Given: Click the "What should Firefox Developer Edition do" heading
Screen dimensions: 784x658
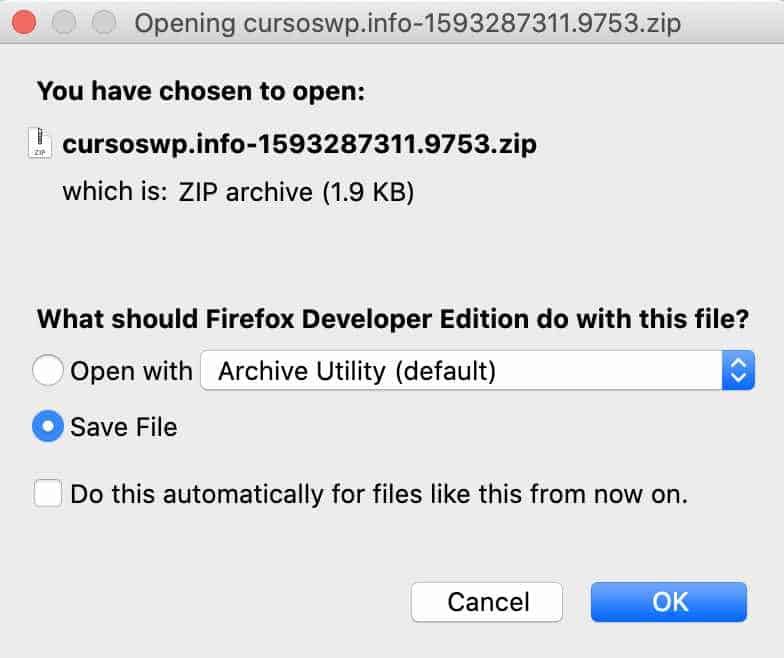Looking at the screenshot, I should pyautogui.click(x=394, y=320).
